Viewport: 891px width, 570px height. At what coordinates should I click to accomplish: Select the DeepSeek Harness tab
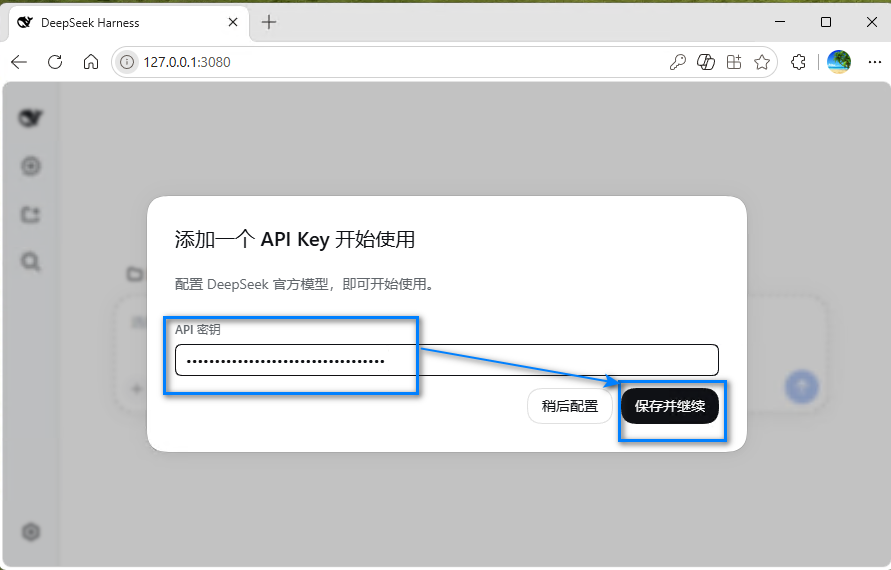[x=129, y=23]
